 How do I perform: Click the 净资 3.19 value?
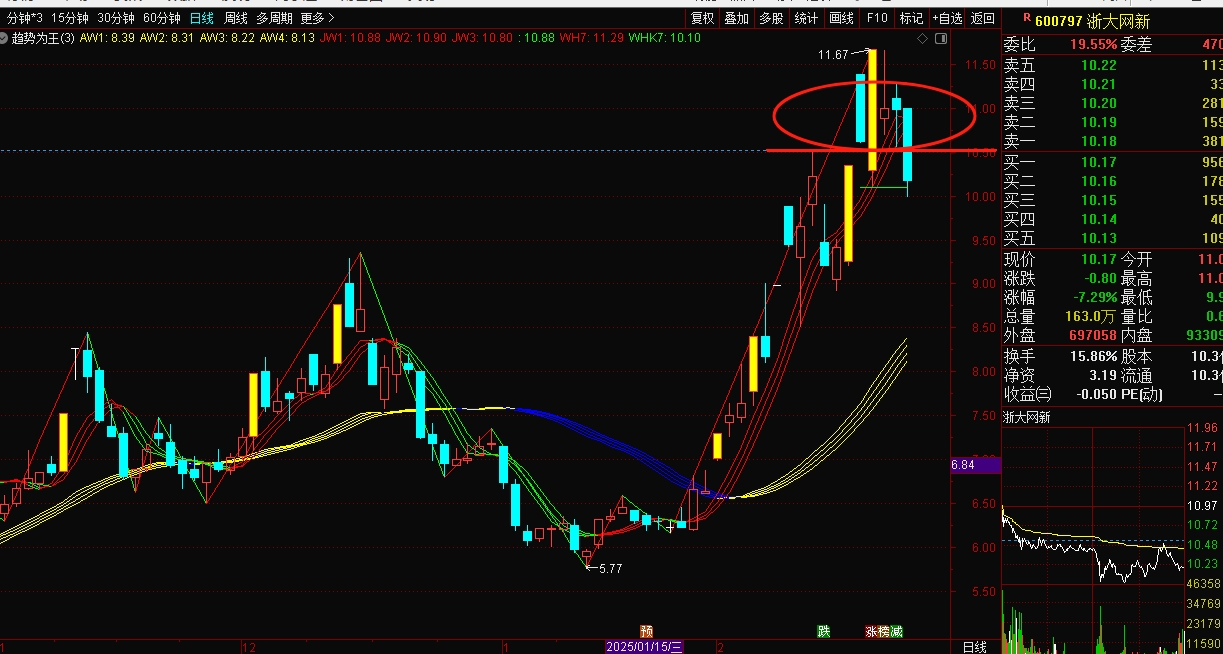click(1103, 375)
